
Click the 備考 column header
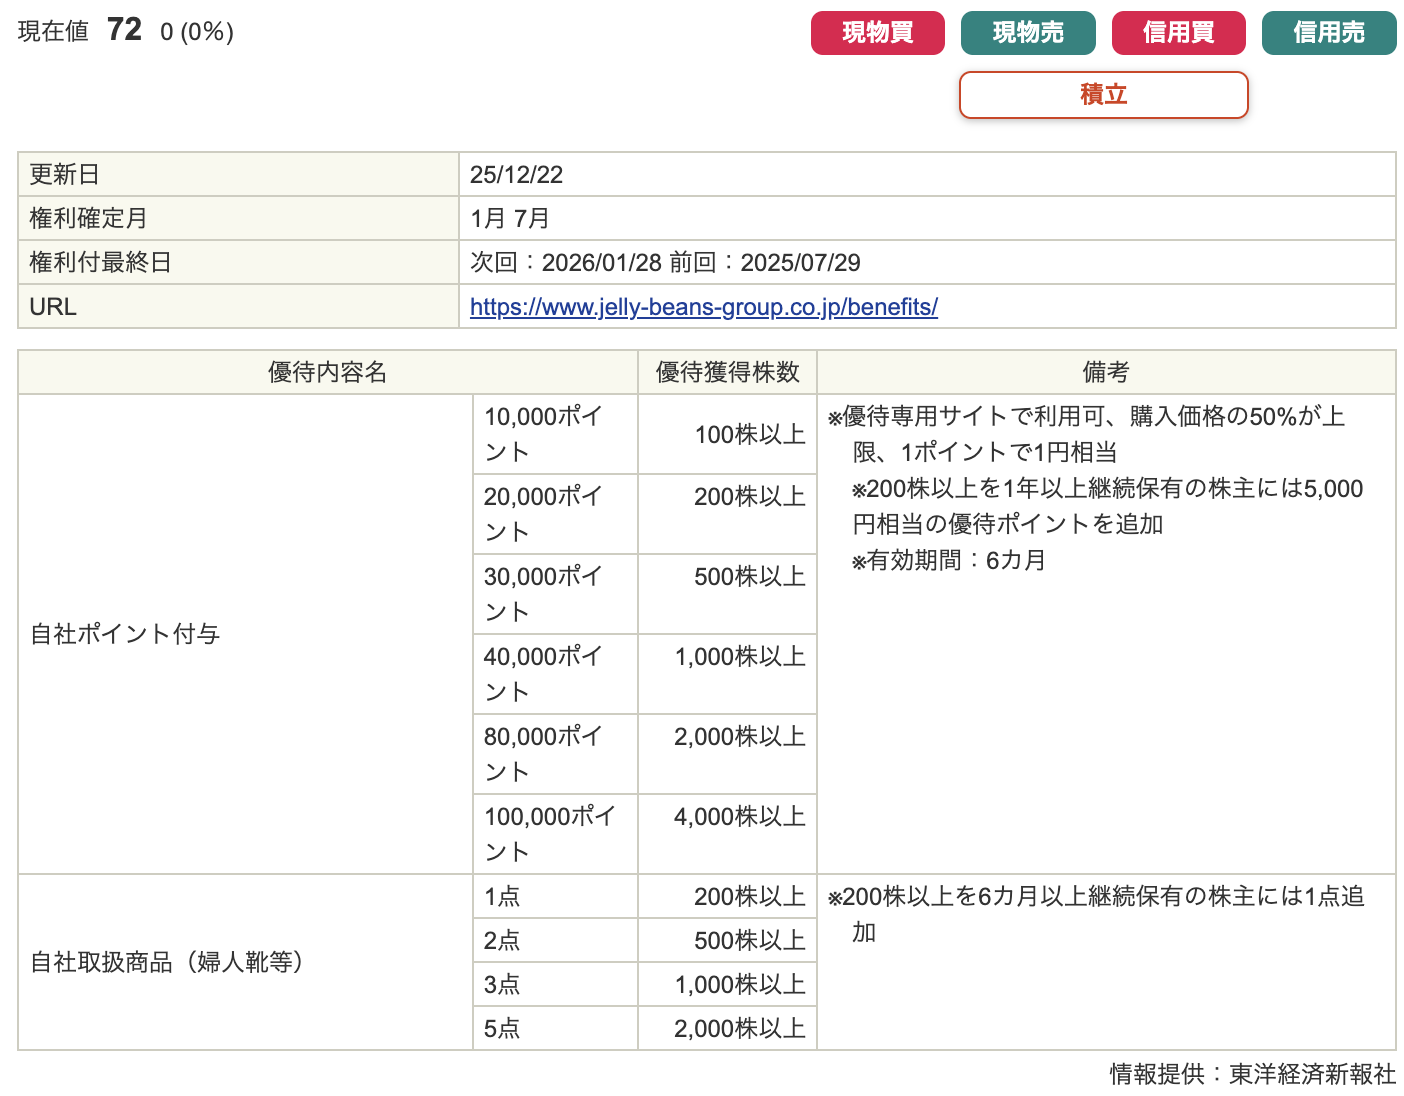[1105, 372]
